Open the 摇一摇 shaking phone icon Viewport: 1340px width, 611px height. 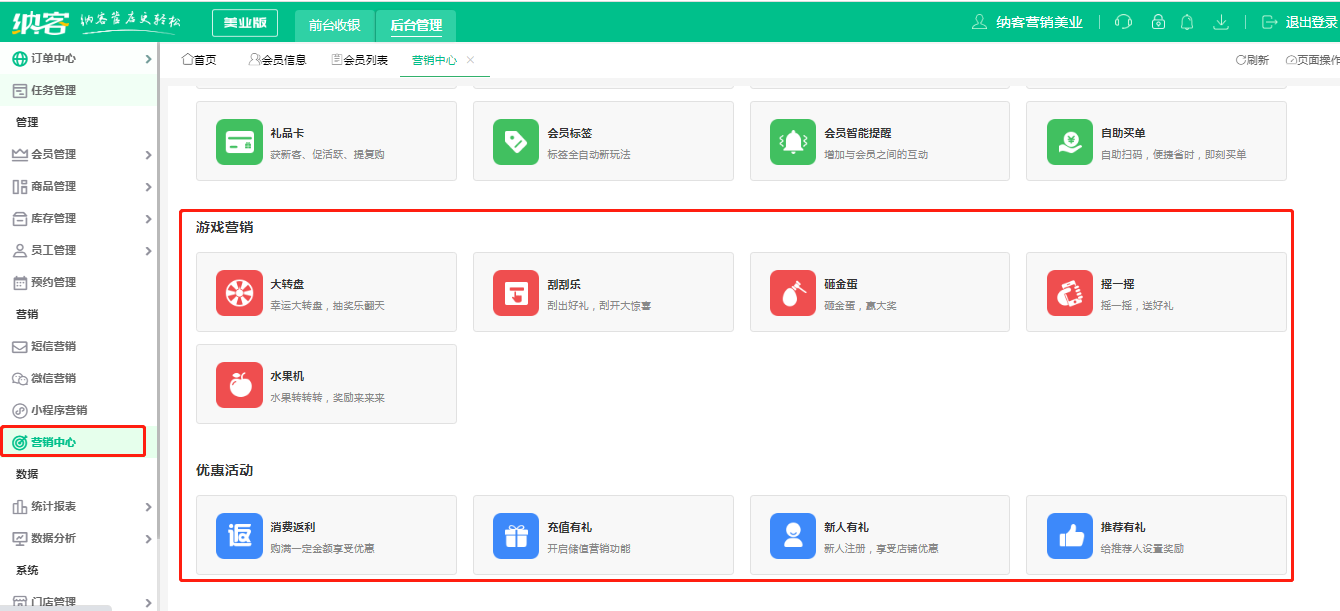[x=1070, y=293]
